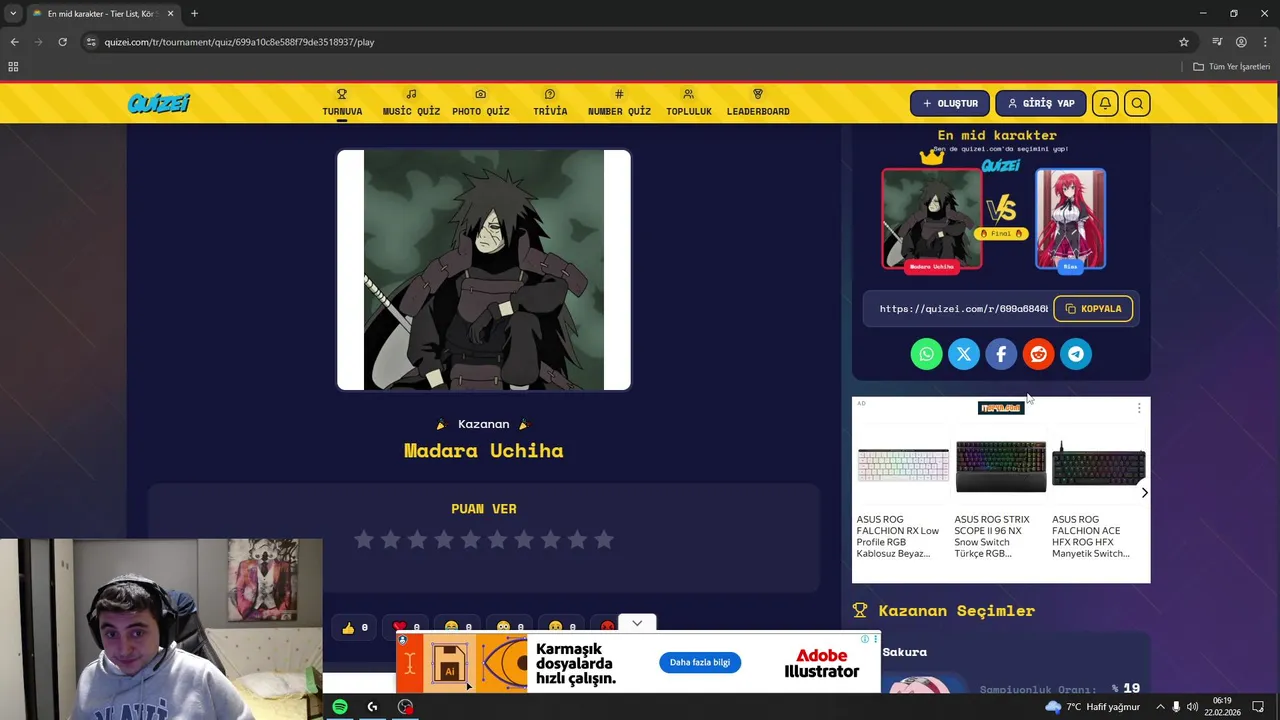Viewport: 1280px width, 720px height.
Task: Click the Rias thumbnail in share card
Action: click(x=1070, y=219)
